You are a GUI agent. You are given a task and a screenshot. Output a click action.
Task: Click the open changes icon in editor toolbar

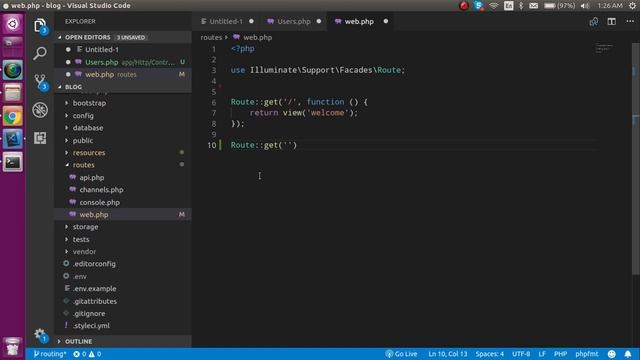594,21
